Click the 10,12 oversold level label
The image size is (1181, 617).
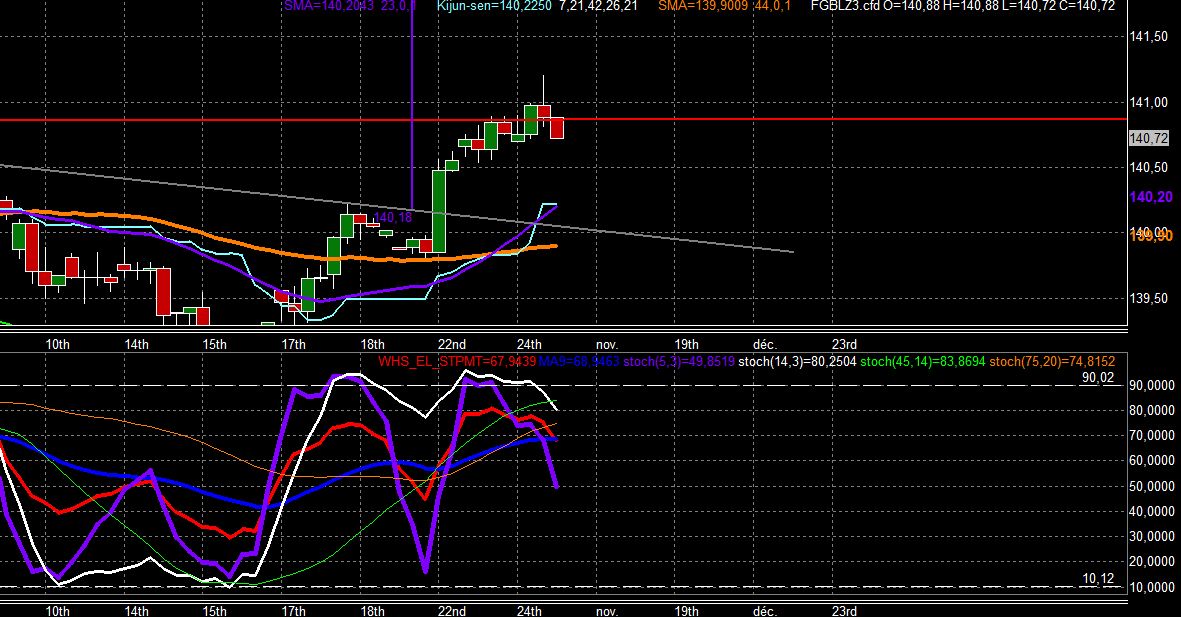[x=1097, y=579]
